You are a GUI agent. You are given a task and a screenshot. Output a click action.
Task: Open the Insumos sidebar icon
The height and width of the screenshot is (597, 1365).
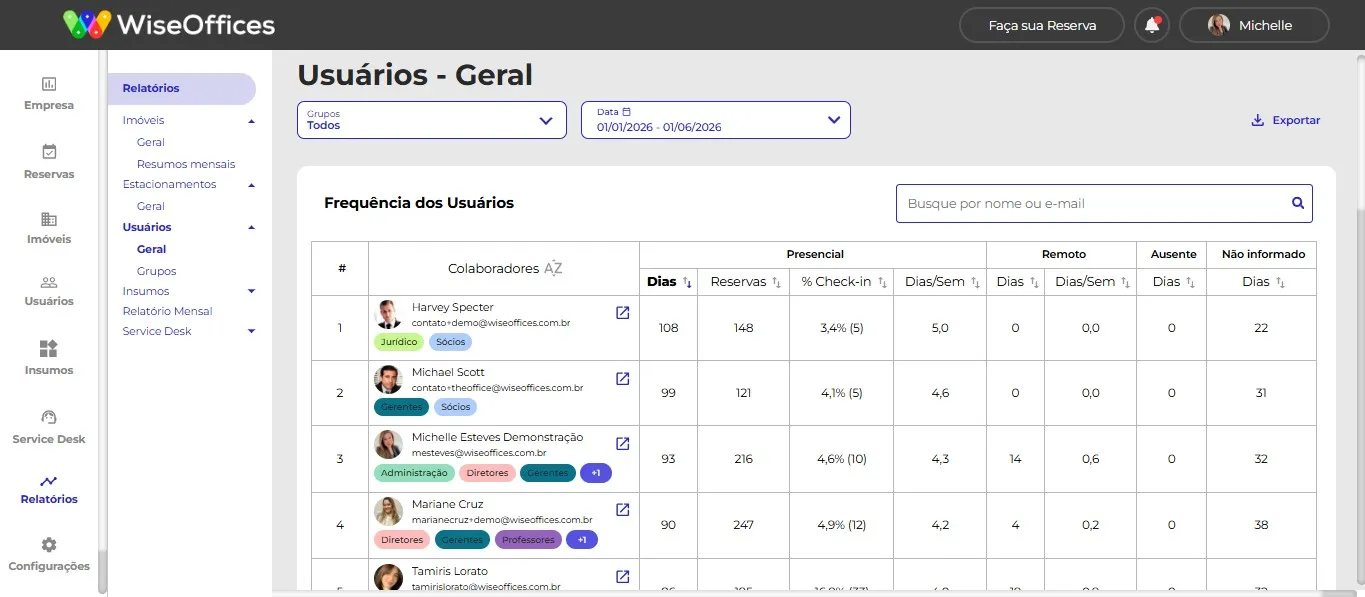[x=49, y=348]
